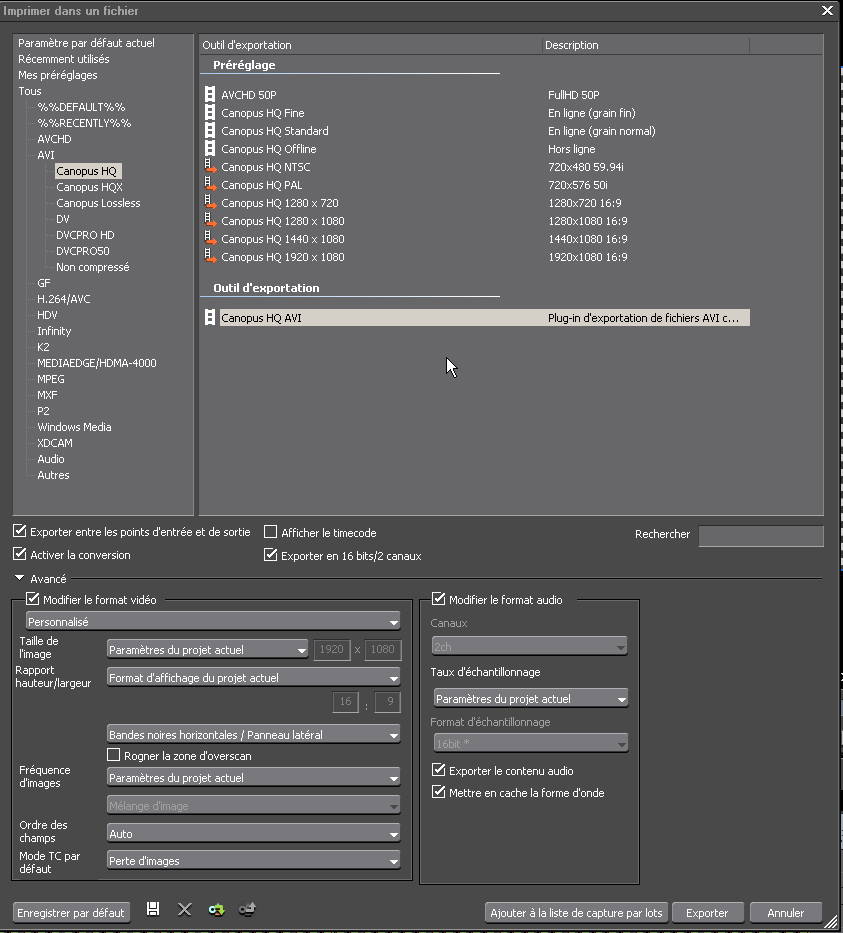Toggle 'Exporter entre les points d'entrée et de sortie'
Screen dimensions: 843x933
[x=20, y=531]
